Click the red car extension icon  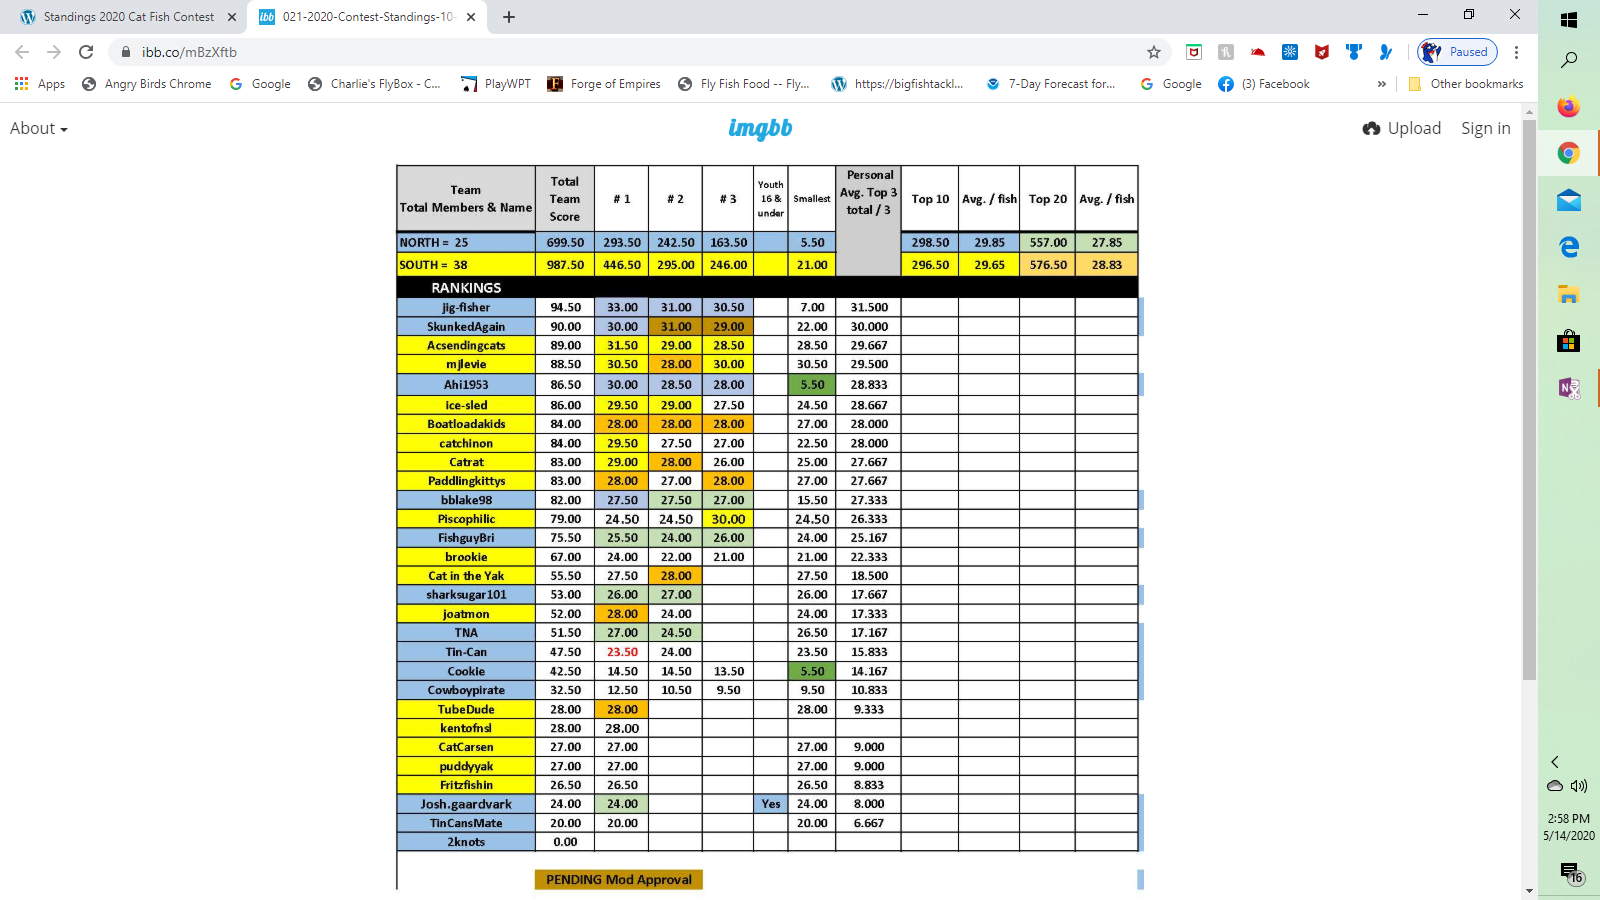(x=1258, y=52)
